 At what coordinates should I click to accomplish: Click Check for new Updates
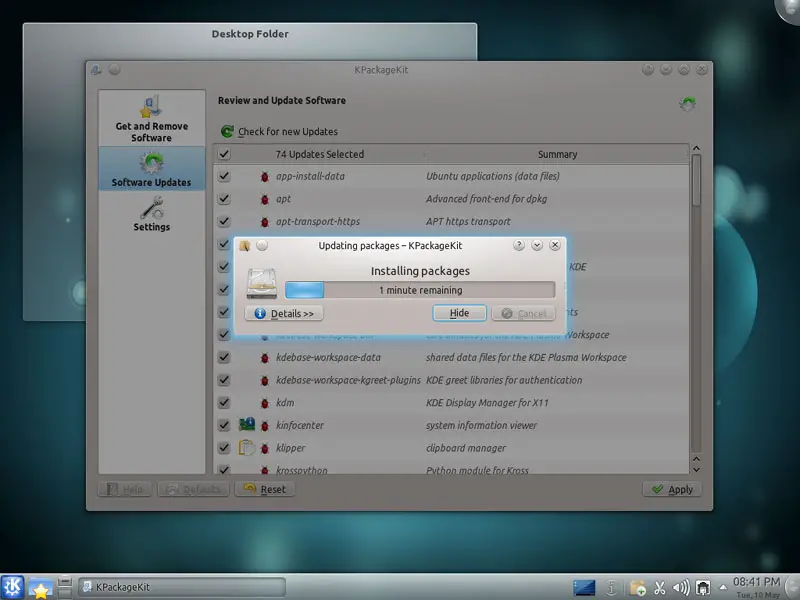click(x=280, y=132)
